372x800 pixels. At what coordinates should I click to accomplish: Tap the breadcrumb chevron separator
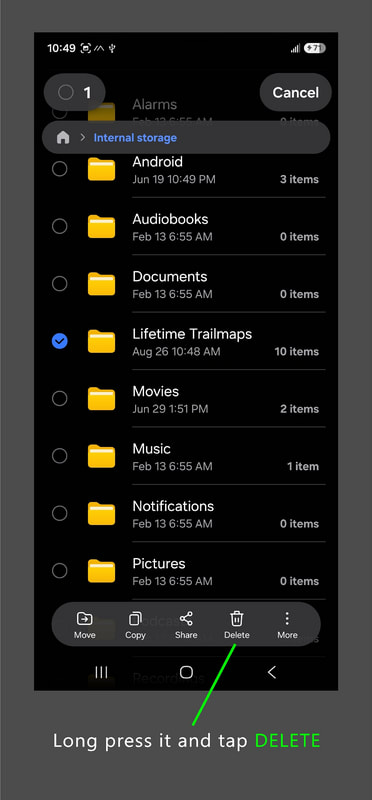click(82, 137)
